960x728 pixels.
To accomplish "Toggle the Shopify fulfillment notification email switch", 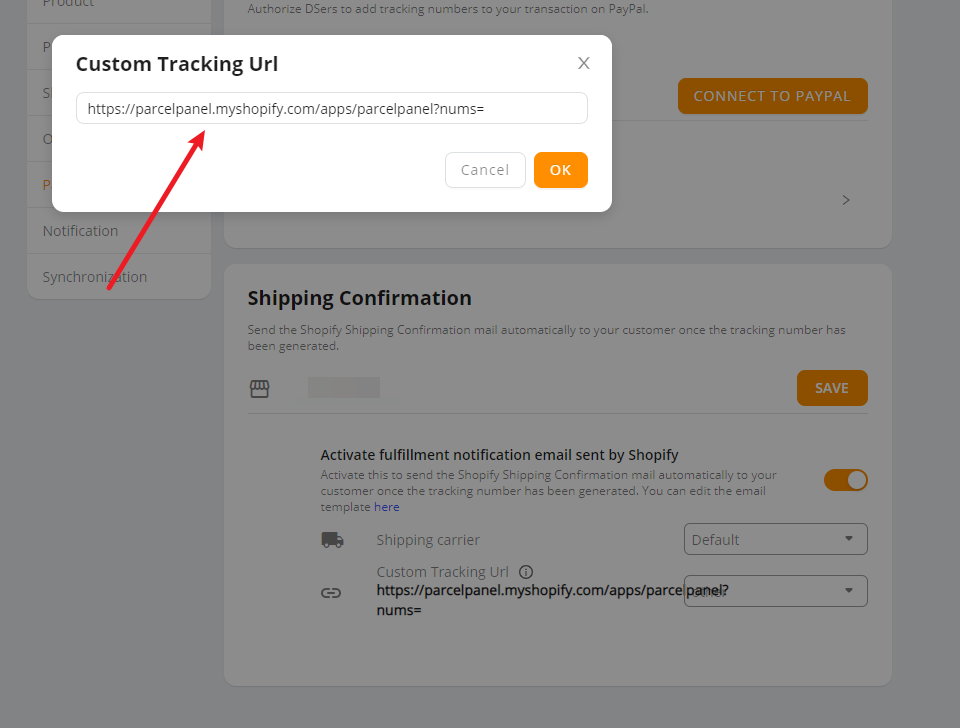I will point(846,480).
